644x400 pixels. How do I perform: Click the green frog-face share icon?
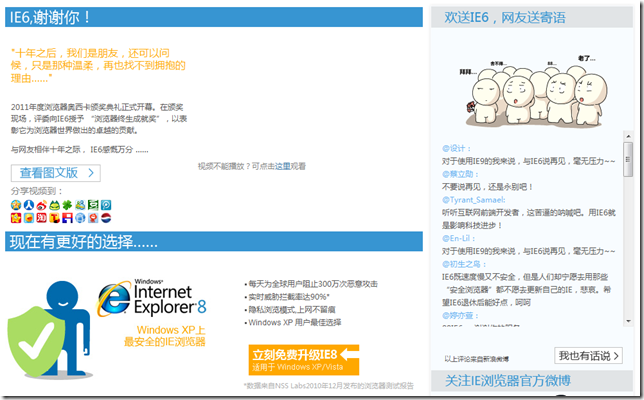pos(55,205)
